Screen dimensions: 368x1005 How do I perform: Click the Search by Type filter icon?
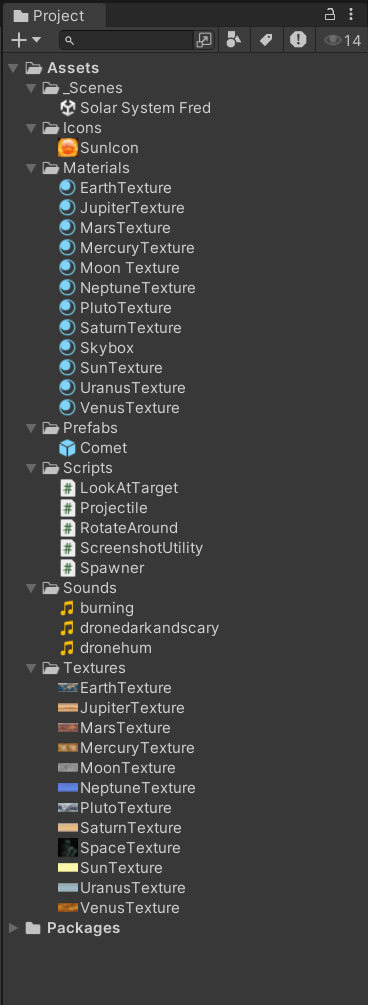pyautogui.click(x=234, y=40)
